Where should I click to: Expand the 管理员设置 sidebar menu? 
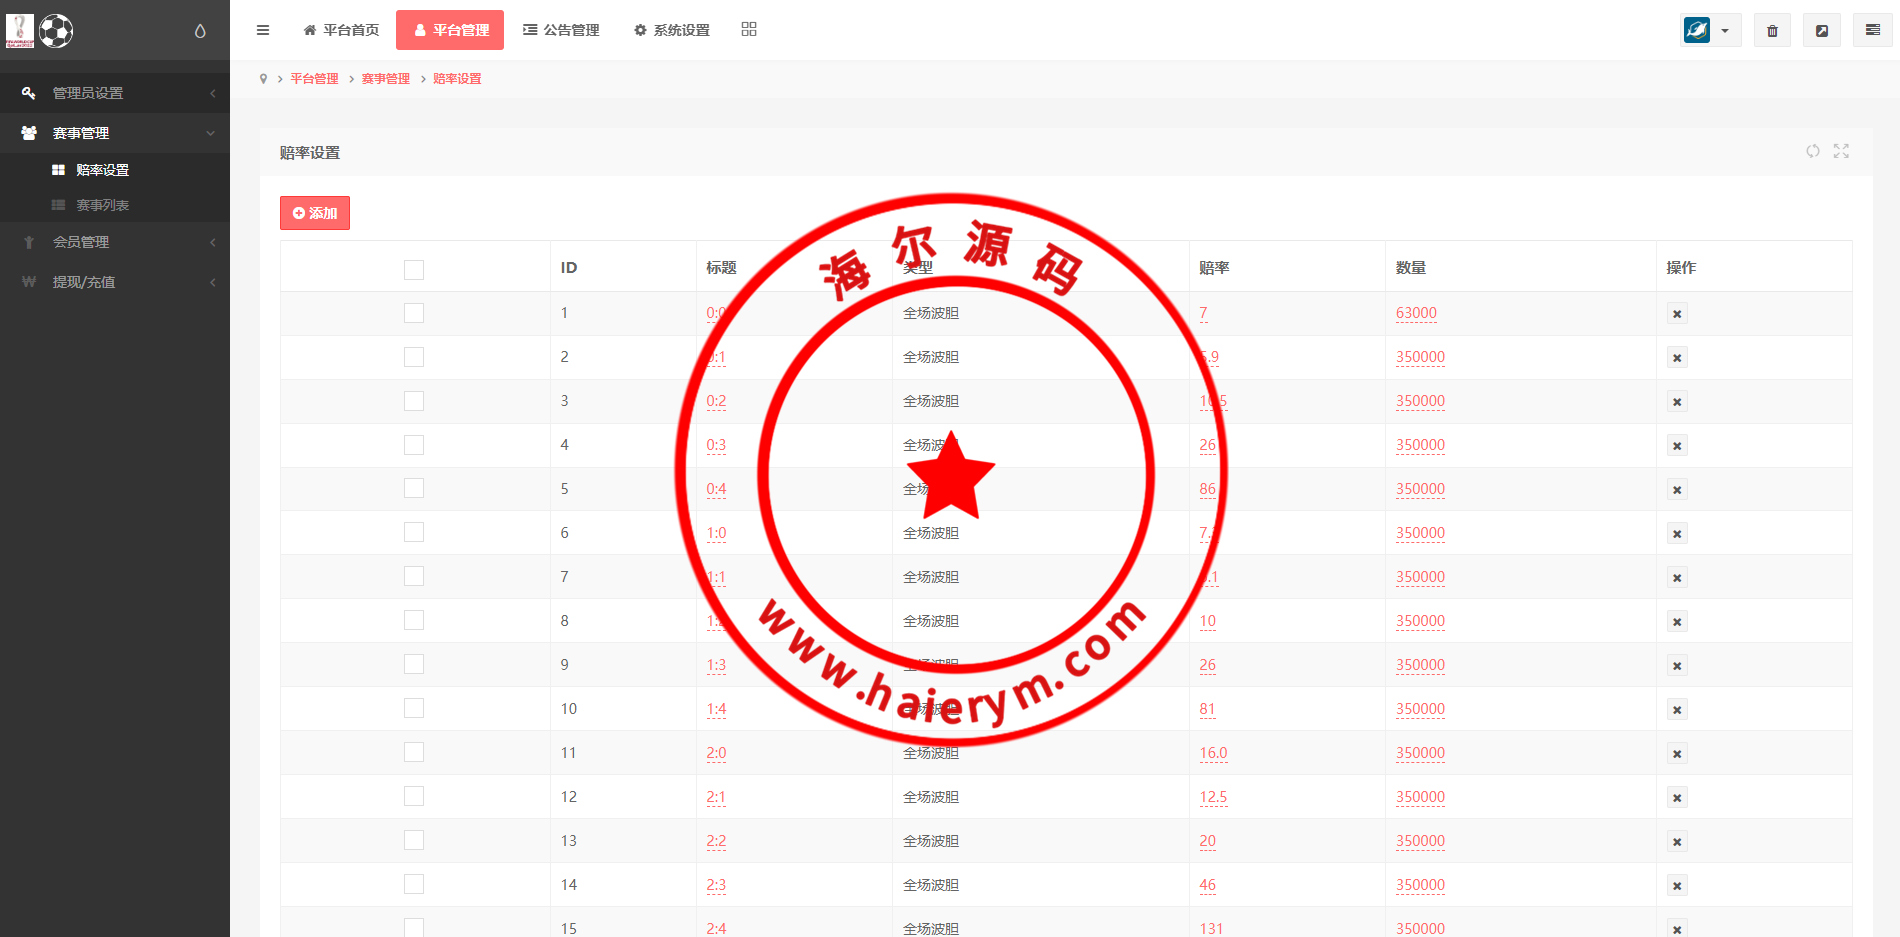pyautogui.click(x=115, y=93)
